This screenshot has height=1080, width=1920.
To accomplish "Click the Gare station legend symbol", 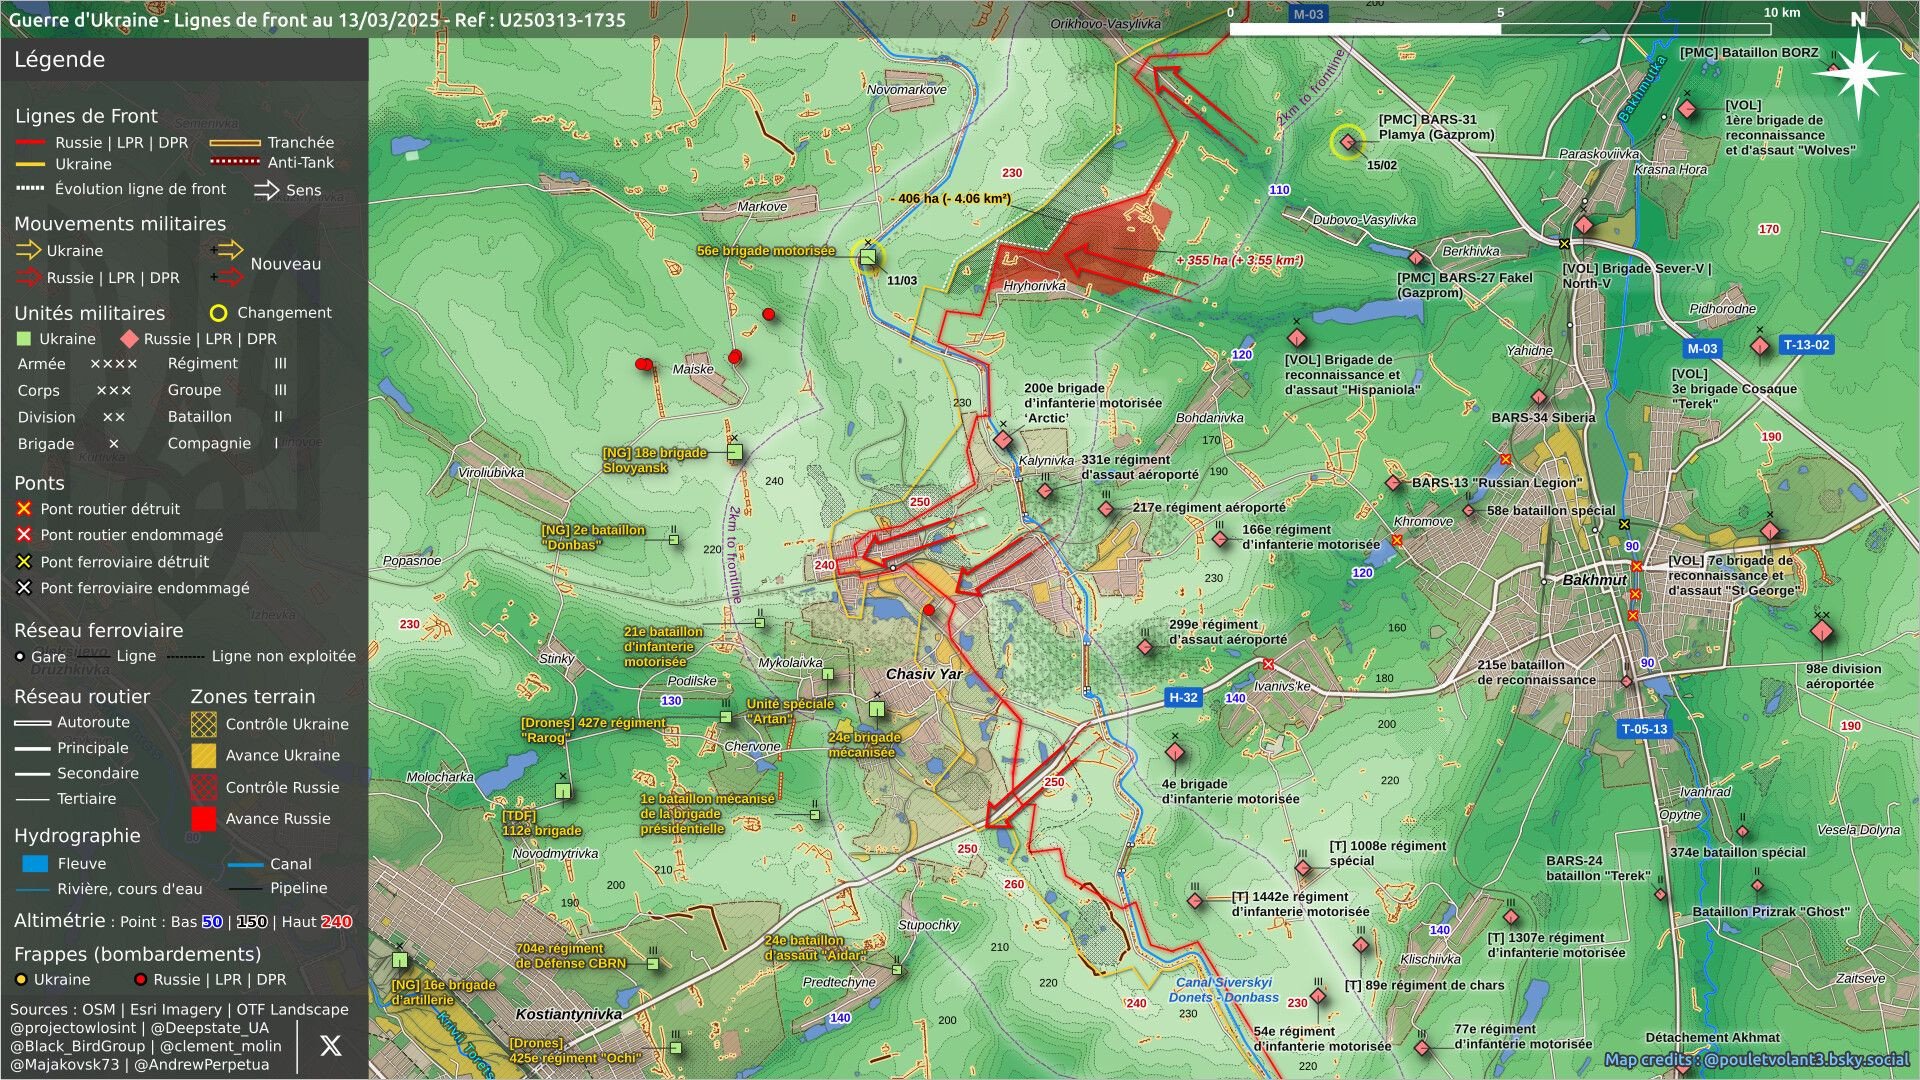I will [x=20, y=657].
